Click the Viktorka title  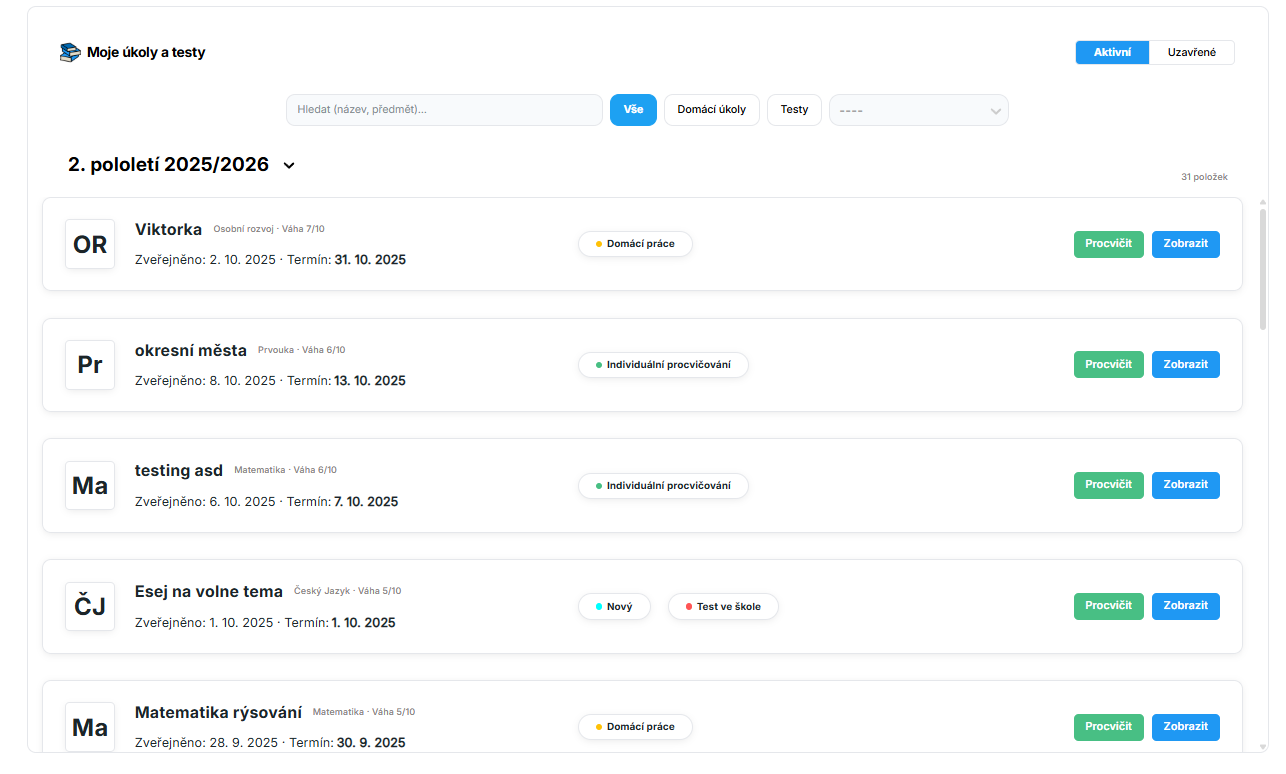pyautogui.click(x=168, y=230)
